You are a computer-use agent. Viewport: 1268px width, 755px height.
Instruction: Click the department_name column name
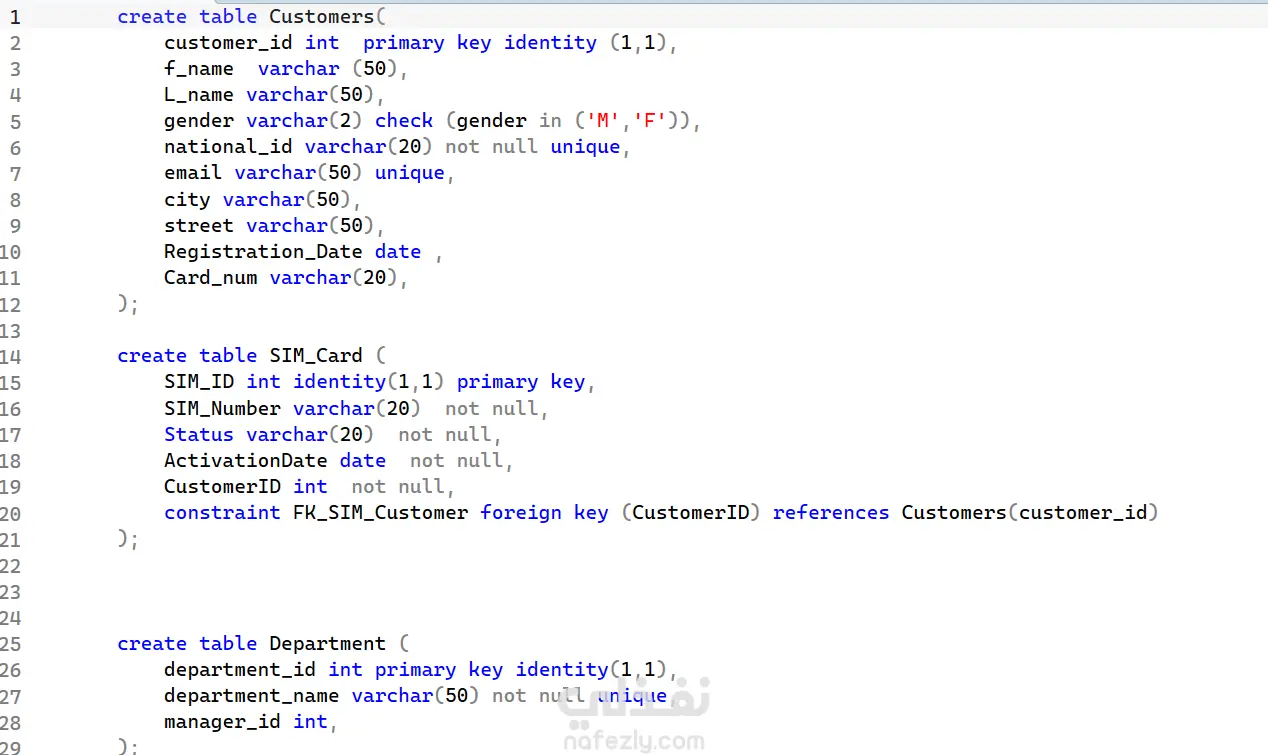252,695
